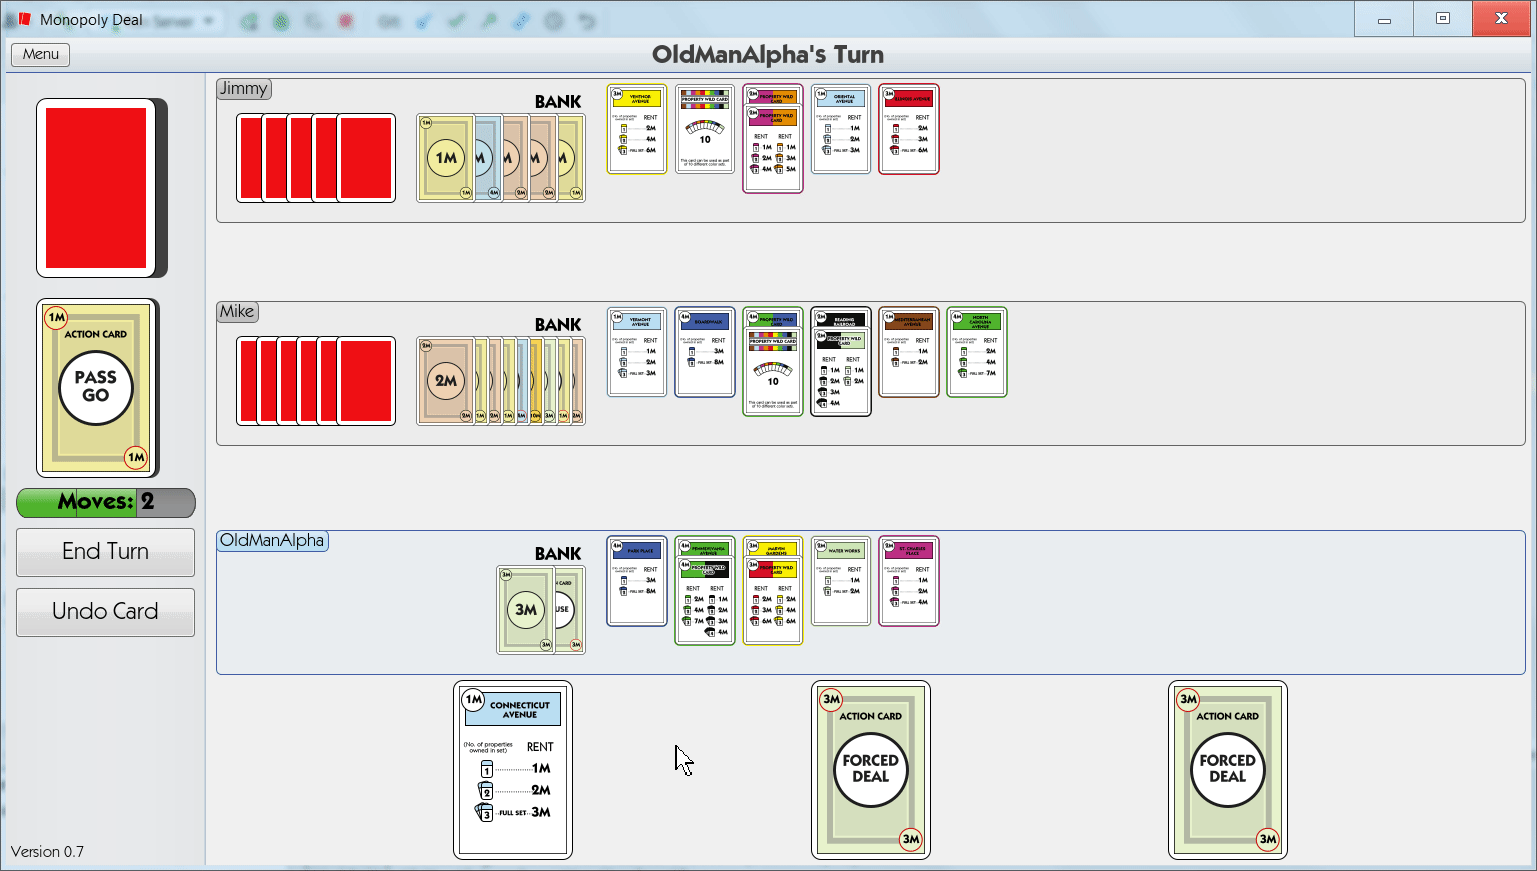The height and width of the screenshot is (871, 1537).
Task: Click OldManAlpha's 3M bank money card
Action: [526, 610]
